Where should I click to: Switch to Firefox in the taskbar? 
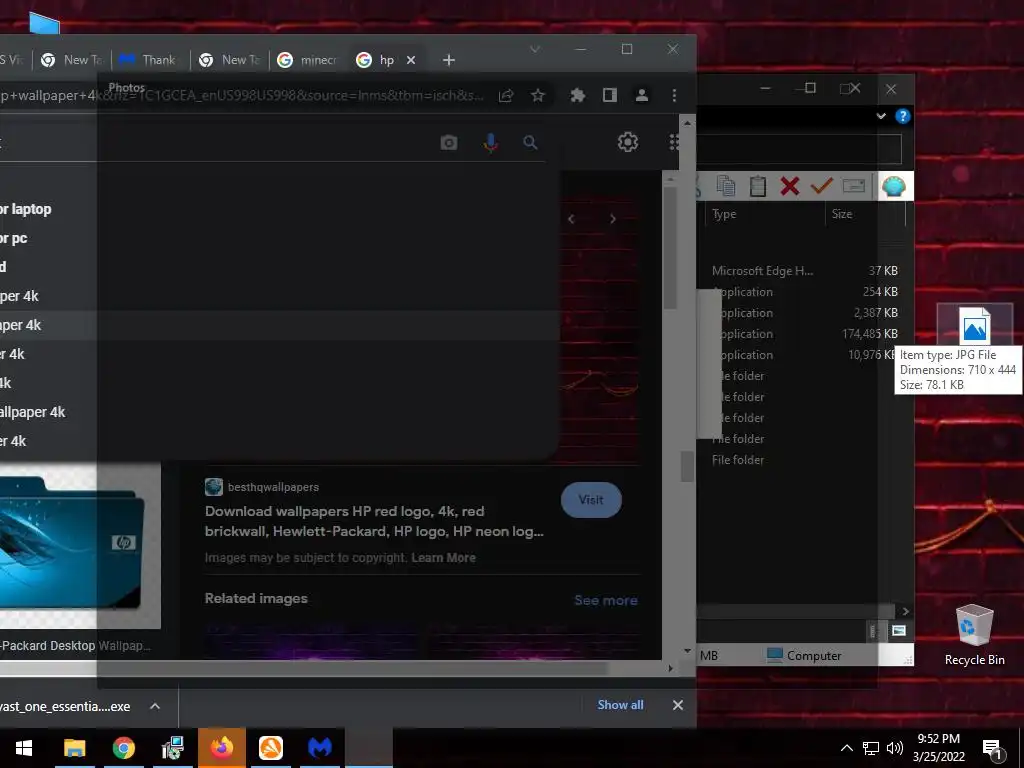click(x=222, y=748)
